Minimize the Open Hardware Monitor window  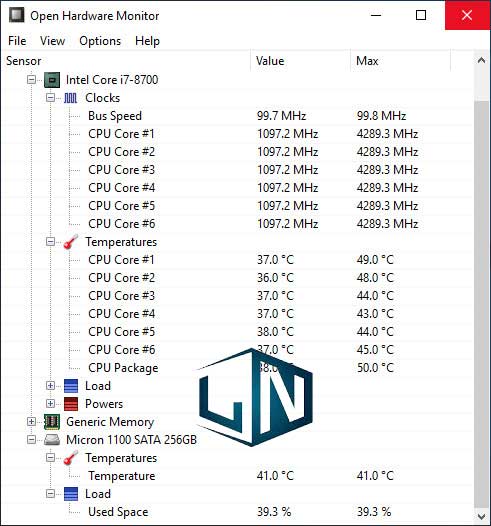coord(376,15)
